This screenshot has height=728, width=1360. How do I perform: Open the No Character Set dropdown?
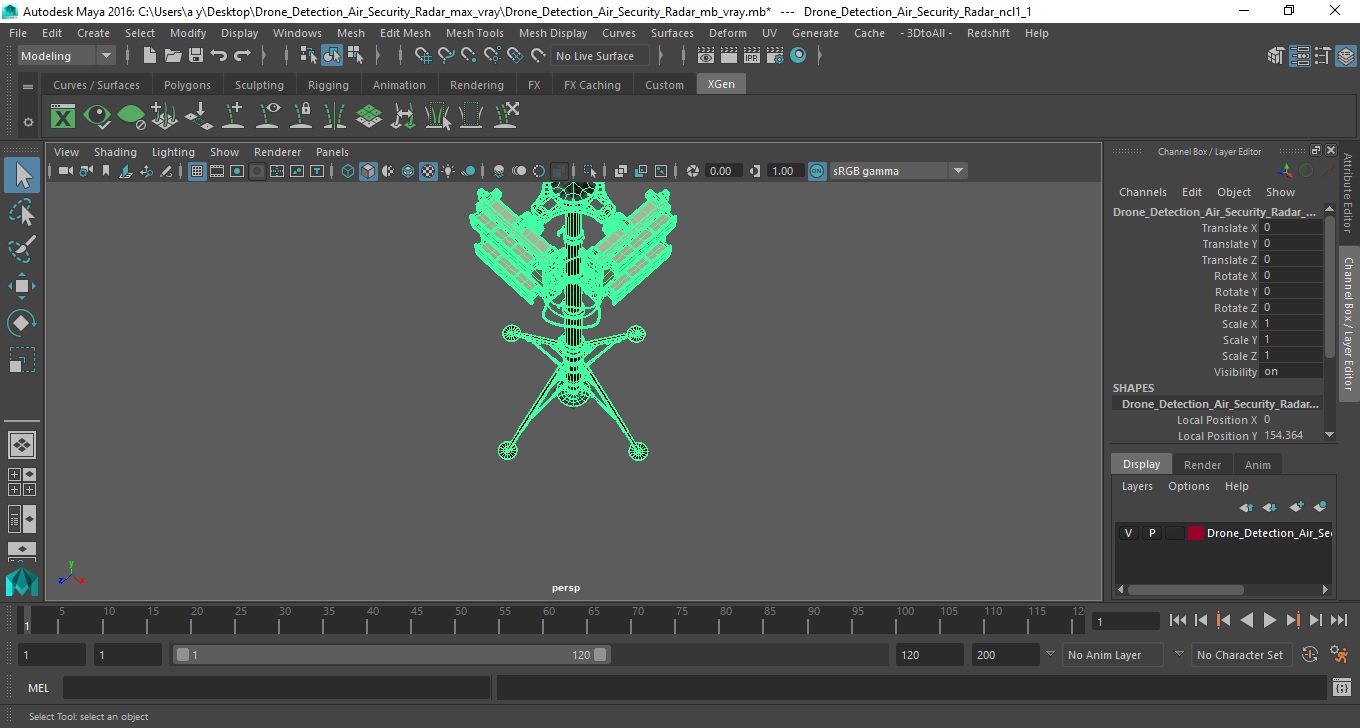coord(1240,655)
